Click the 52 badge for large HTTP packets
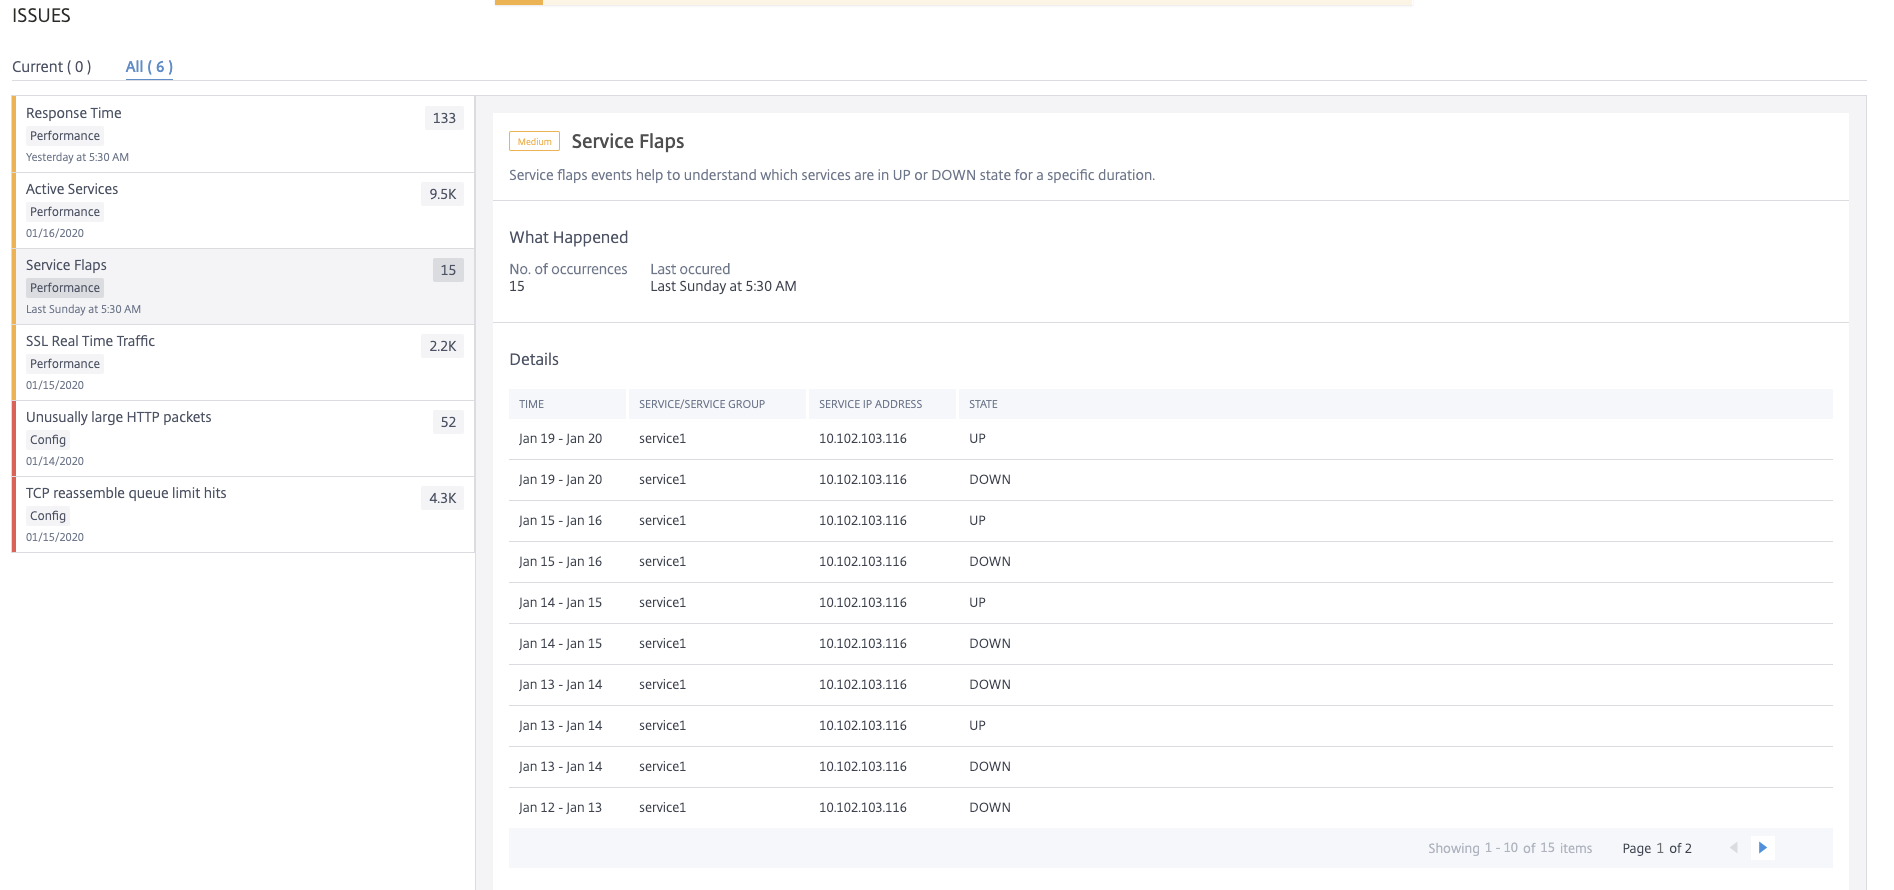Image resolution: width=1894 pixels, height=890 pixels. click(448, 422)
